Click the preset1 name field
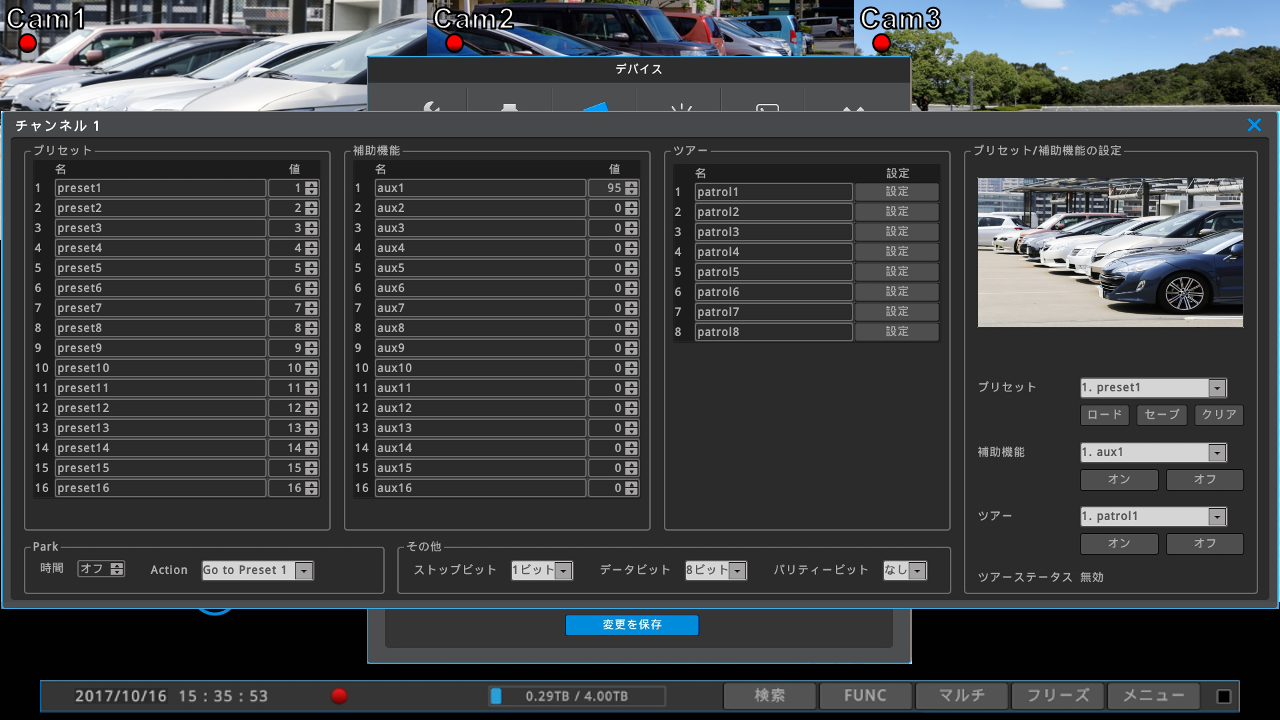This screenshot has width=1280, height=720. pyautogui.click(x=160, y=188)
